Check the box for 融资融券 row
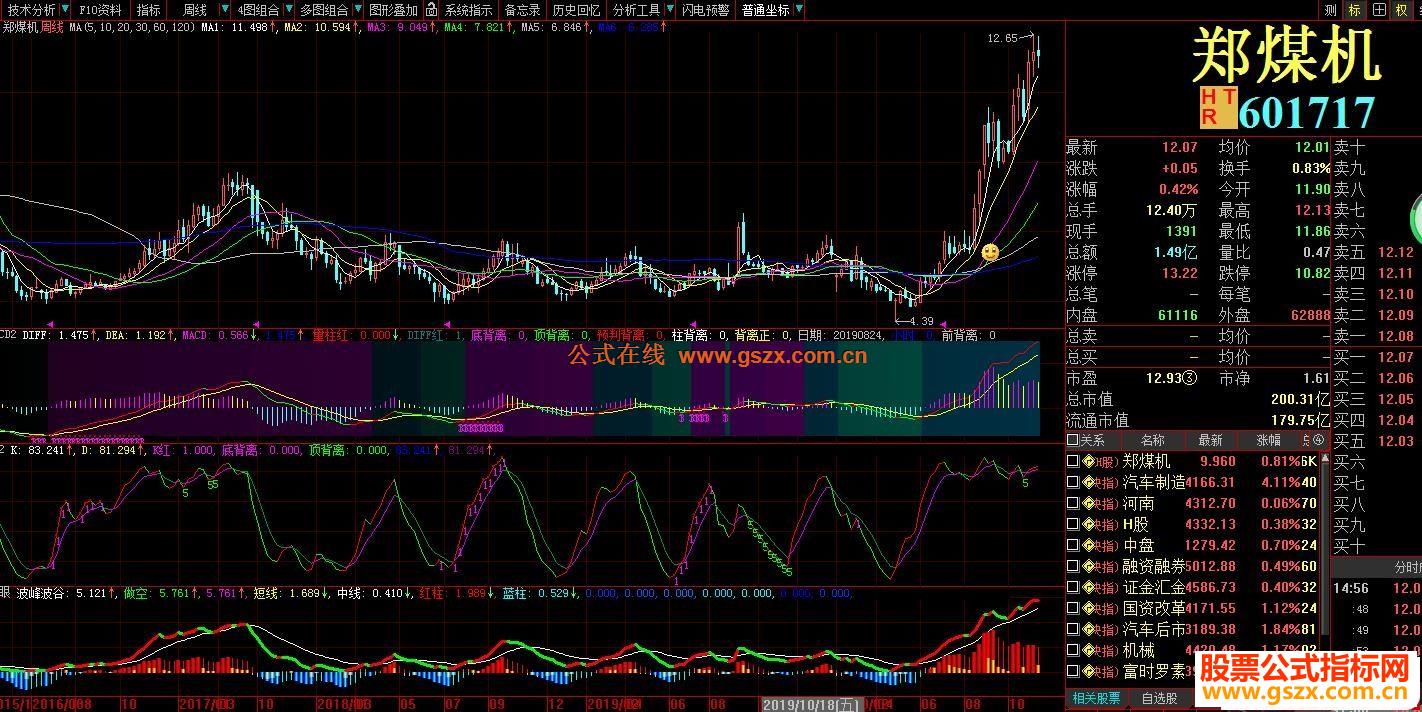 [x=1073, y=567]
